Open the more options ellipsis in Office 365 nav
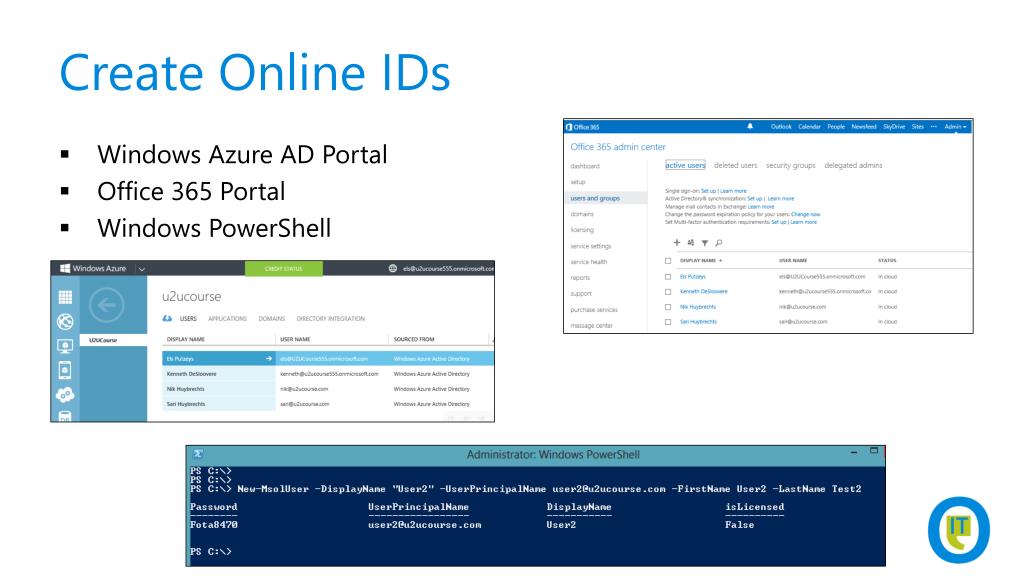The image size is (1024, 576). coord(934,127)
